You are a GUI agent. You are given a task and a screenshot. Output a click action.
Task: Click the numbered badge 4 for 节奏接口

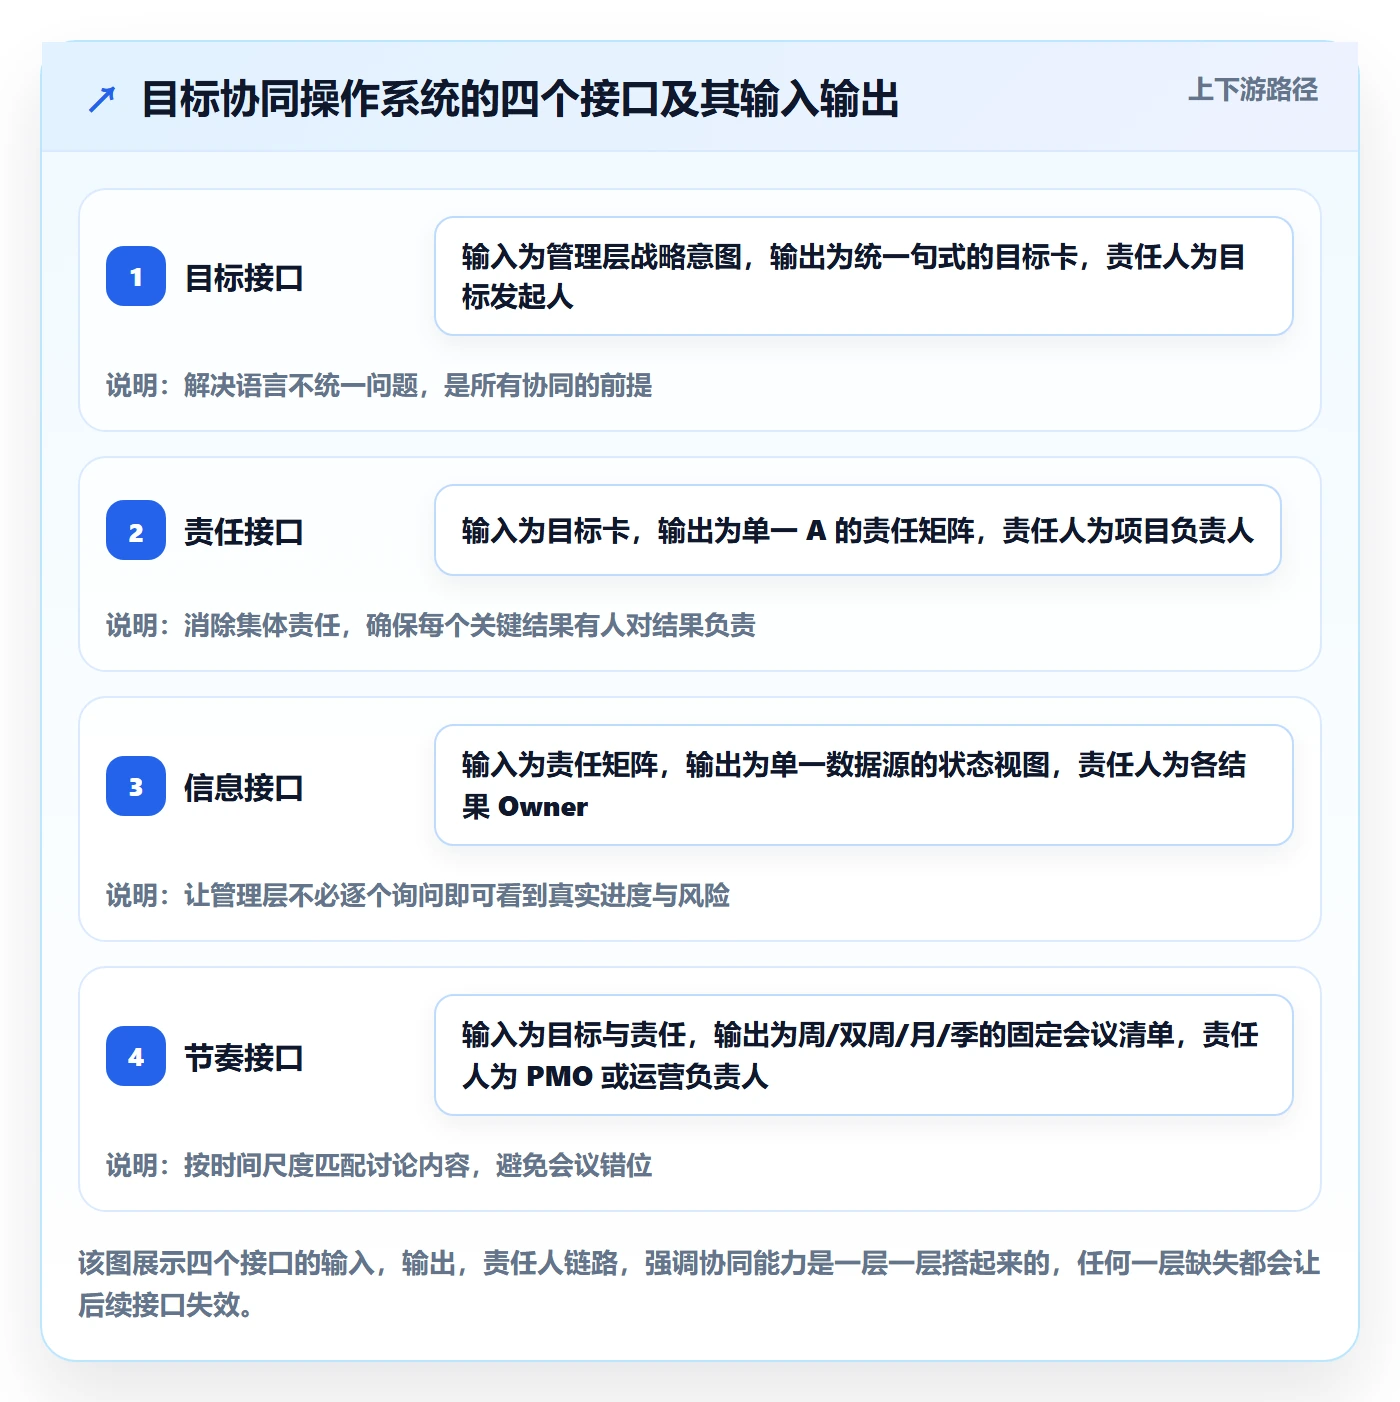click(x=136, y=1056)
